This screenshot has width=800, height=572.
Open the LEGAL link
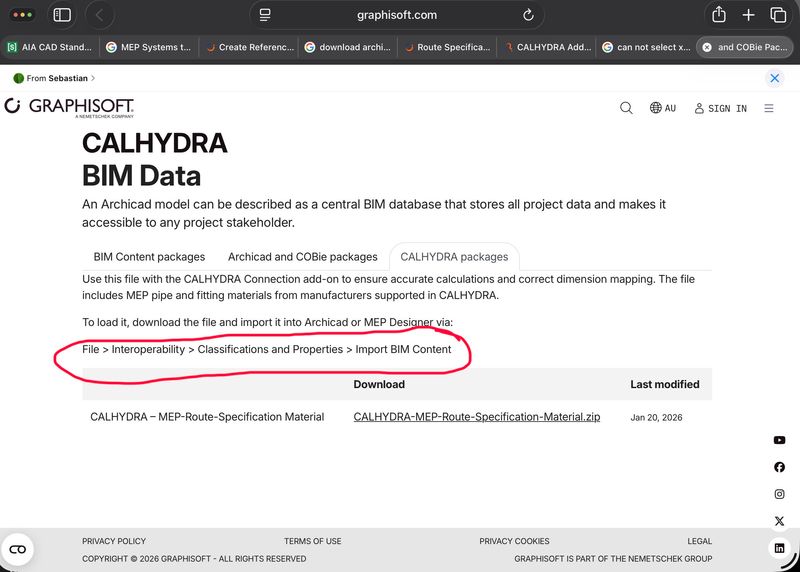coord(699,541)
